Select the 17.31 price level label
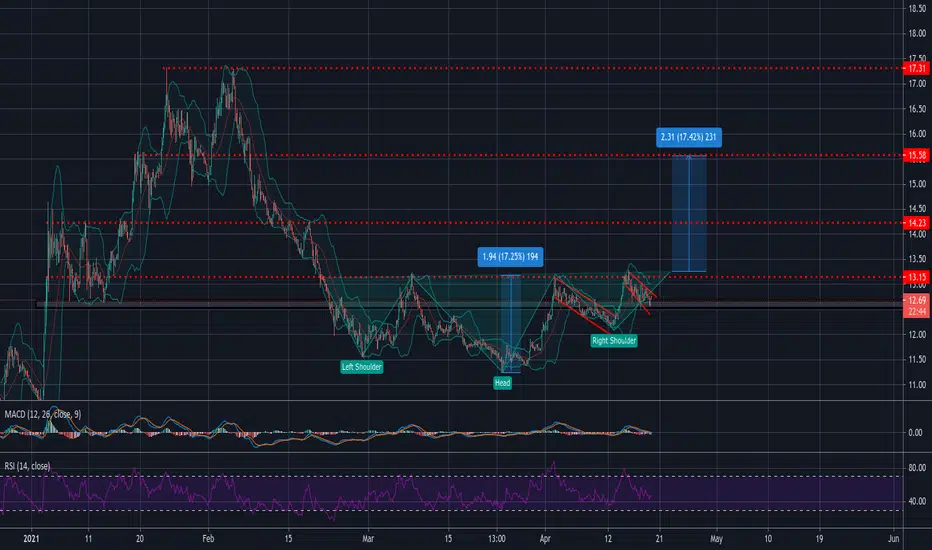Viewport: 932px width, 550px height. pos(915,68)
